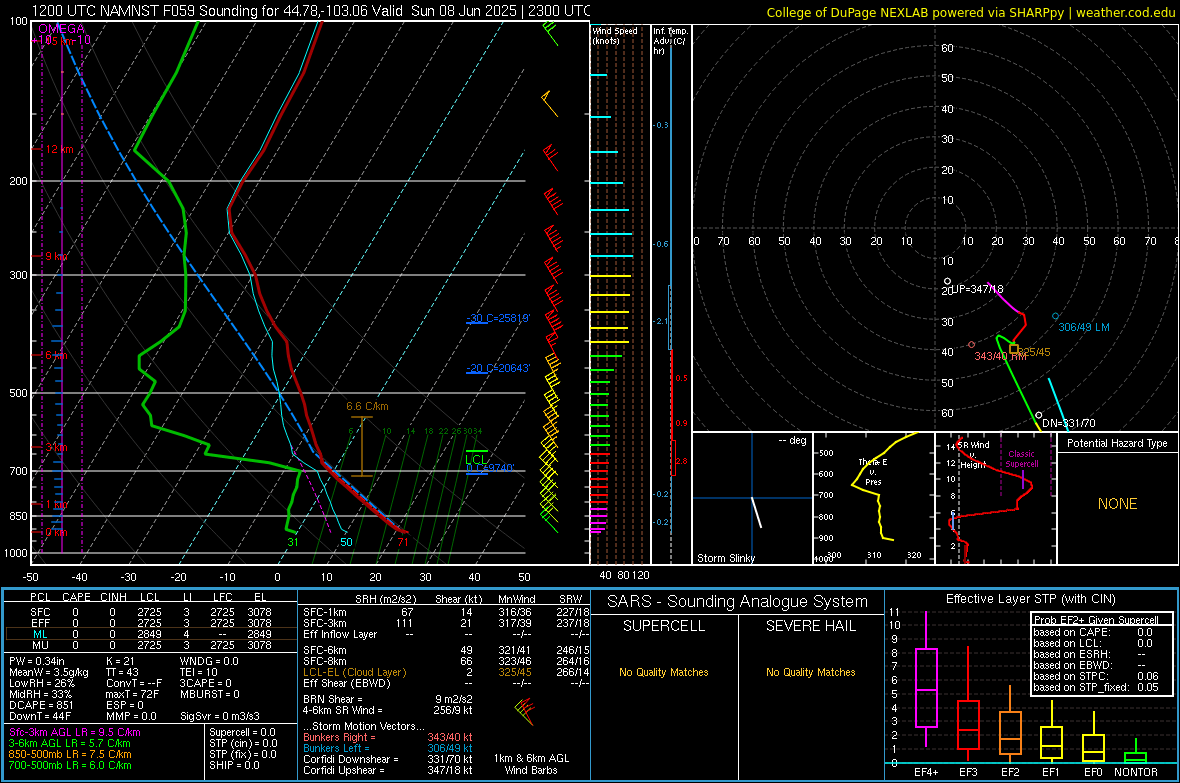Select the -30 C=25819' level label
This screenshot has height=783, width=1180.
(498, 318)
